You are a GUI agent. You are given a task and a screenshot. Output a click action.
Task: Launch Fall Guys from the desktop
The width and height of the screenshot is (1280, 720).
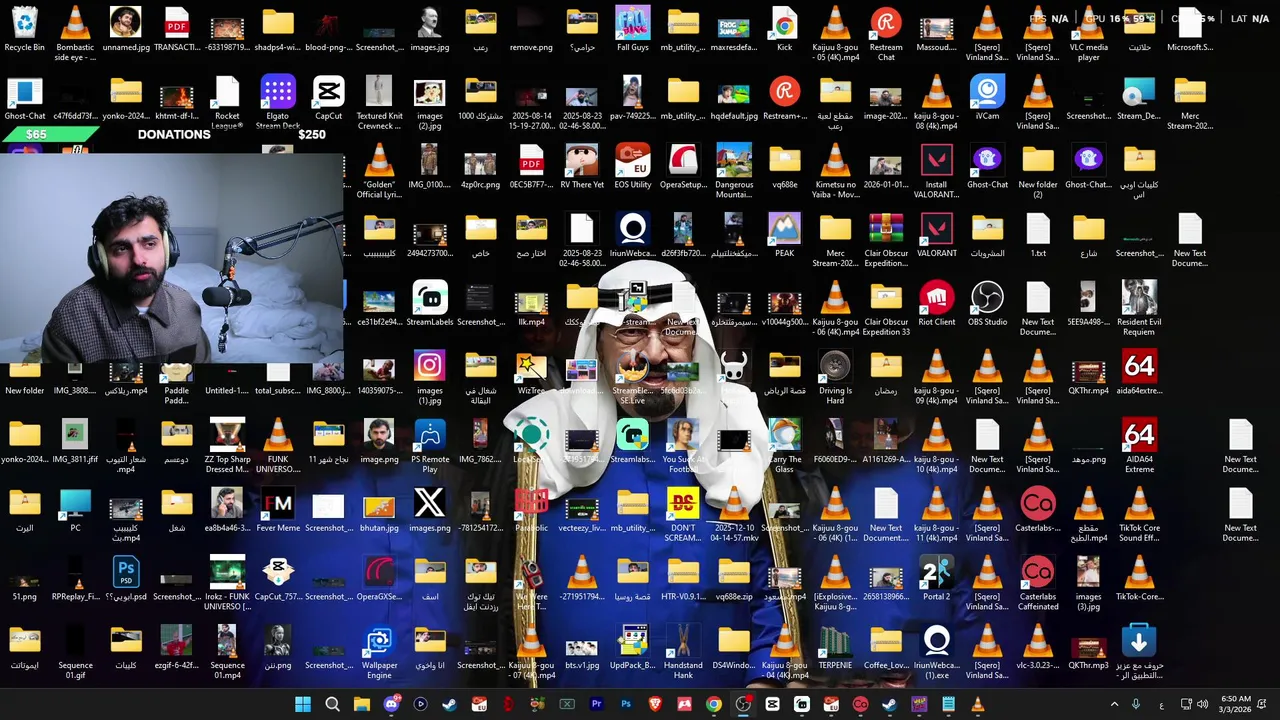(x=632, y=30)
